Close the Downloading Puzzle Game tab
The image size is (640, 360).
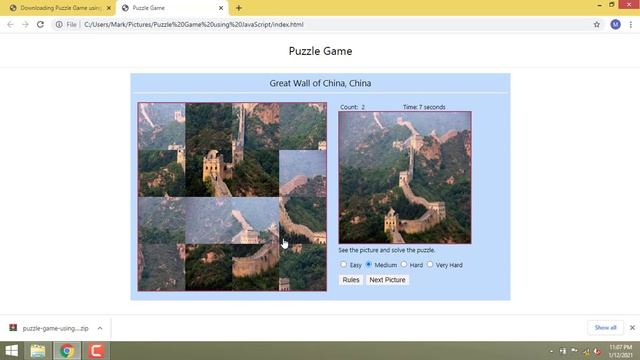click(109, 8)
